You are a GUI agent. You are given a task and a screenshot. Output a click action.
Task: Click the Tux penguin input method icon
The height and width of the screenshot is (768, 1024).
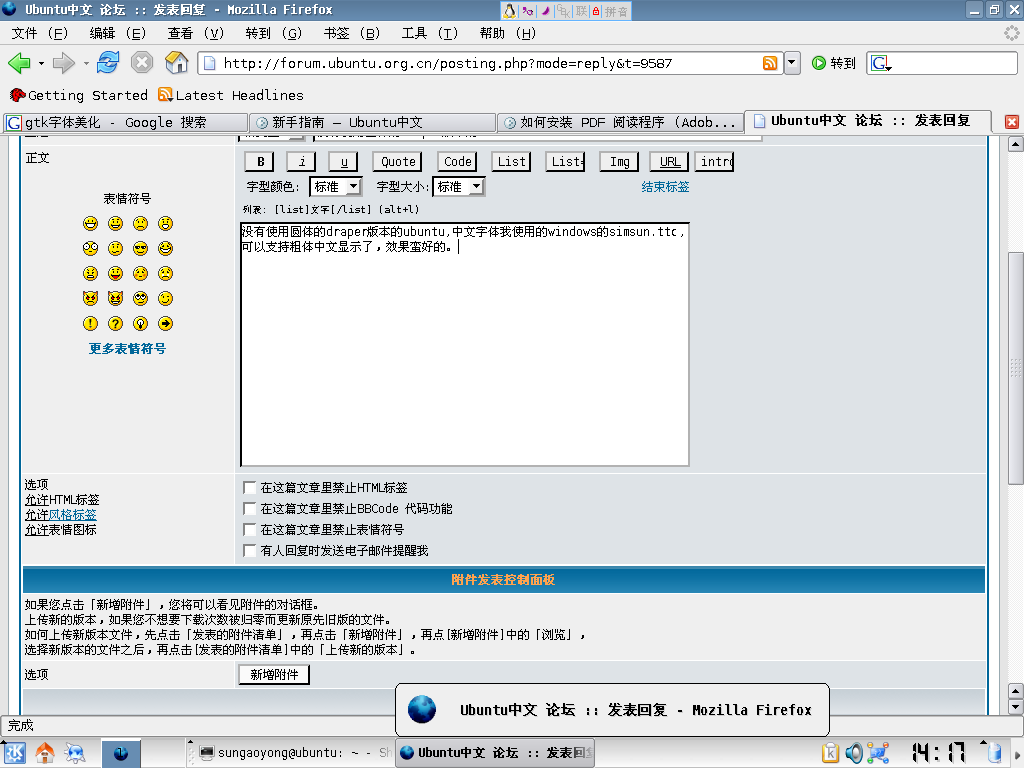pyautogui.click(x=509, y=10)
